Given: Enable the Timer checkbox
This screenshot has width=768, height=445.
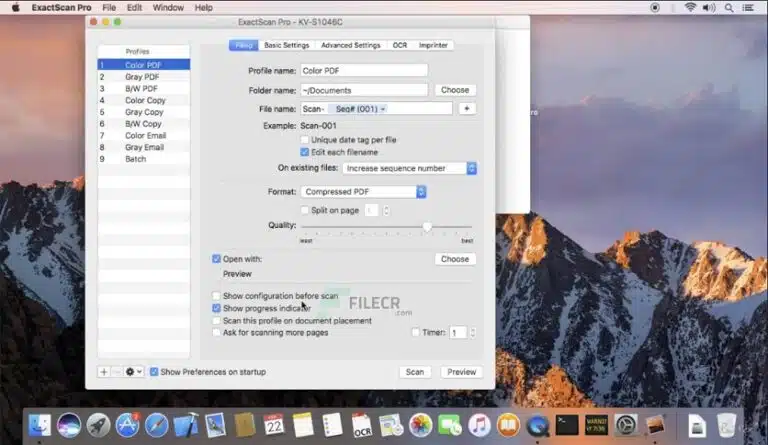Looking at the screenshot, I should (x=415, y=332).
